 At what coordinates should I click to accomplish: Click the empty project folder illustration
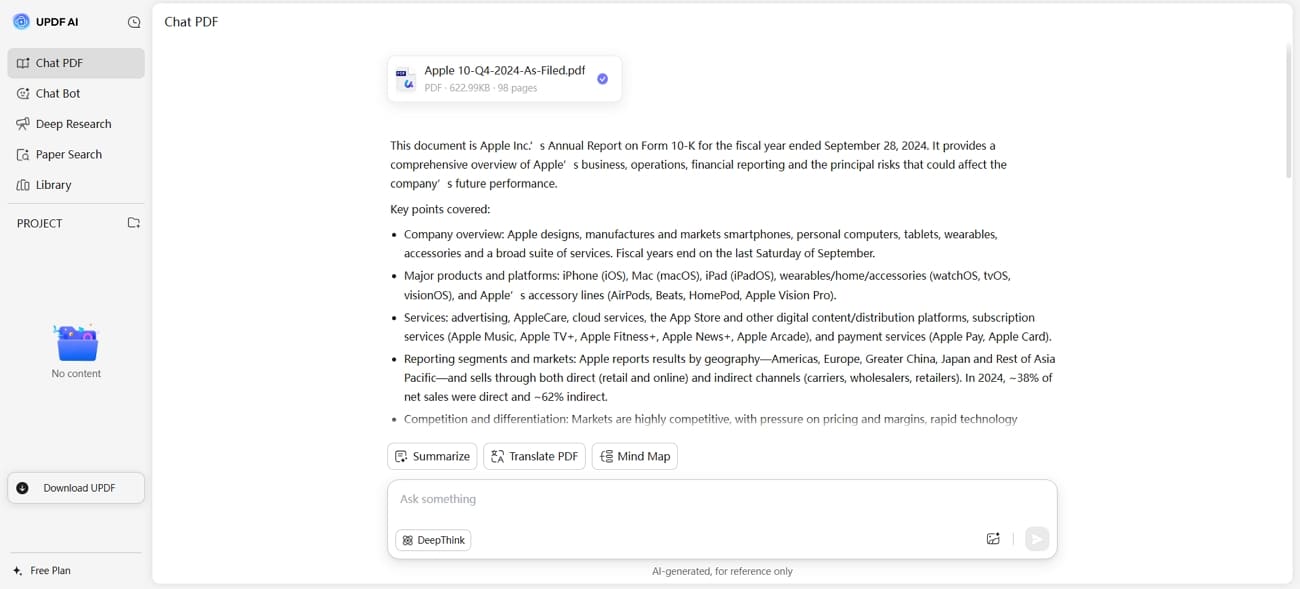point(77,343)
